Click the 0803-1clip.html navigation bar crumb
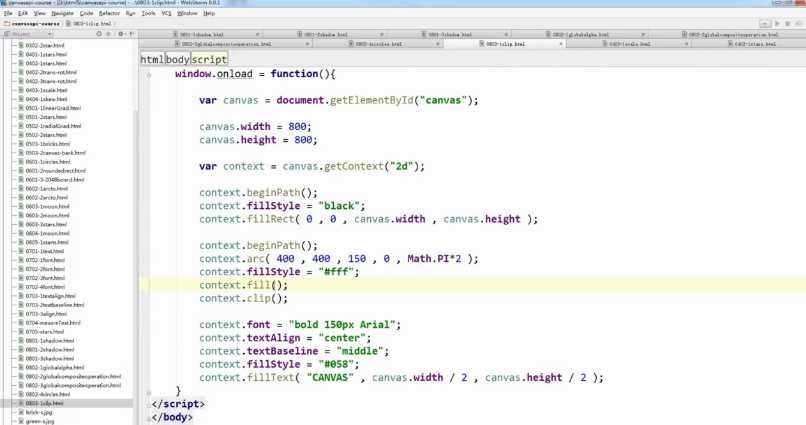 tap(88, 24)
